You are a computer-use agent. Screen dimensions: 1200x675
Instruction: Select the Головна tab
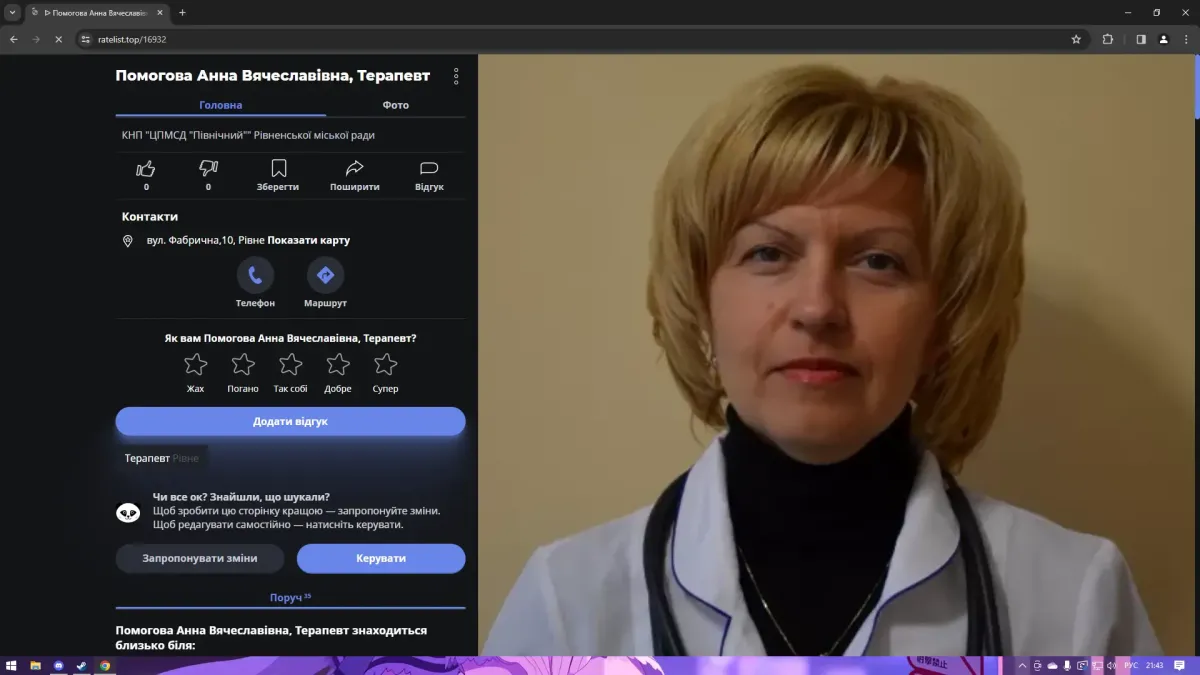pos(220,105)
